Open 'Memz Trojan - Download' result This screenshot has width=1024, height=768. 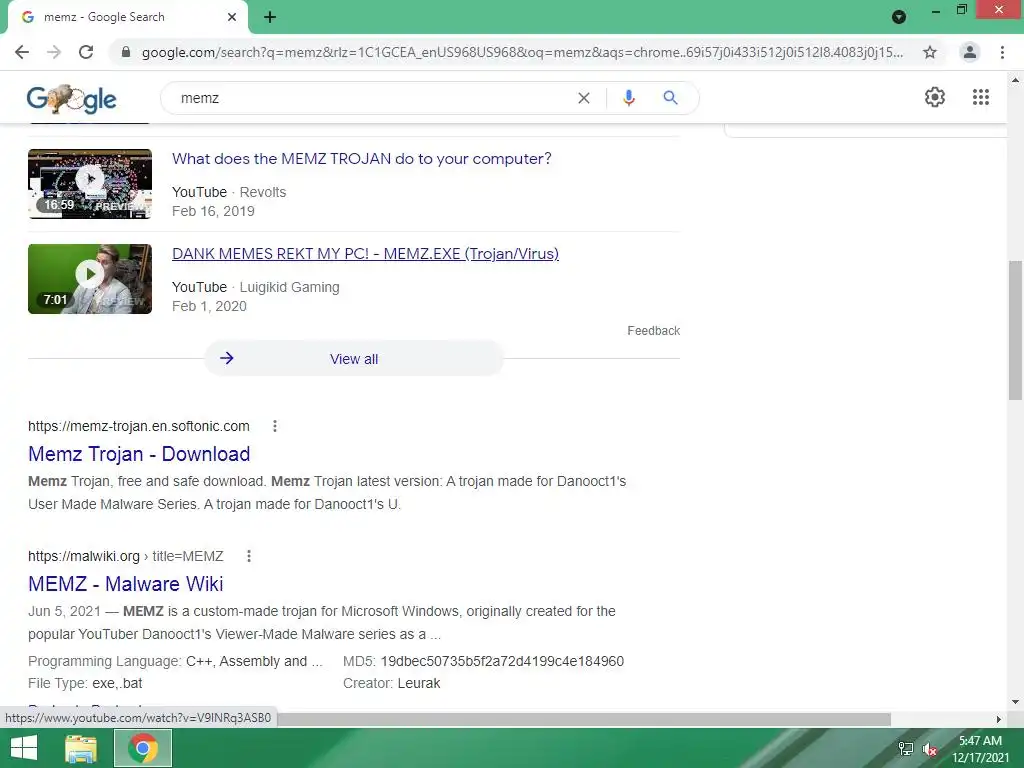click(139, 454)
